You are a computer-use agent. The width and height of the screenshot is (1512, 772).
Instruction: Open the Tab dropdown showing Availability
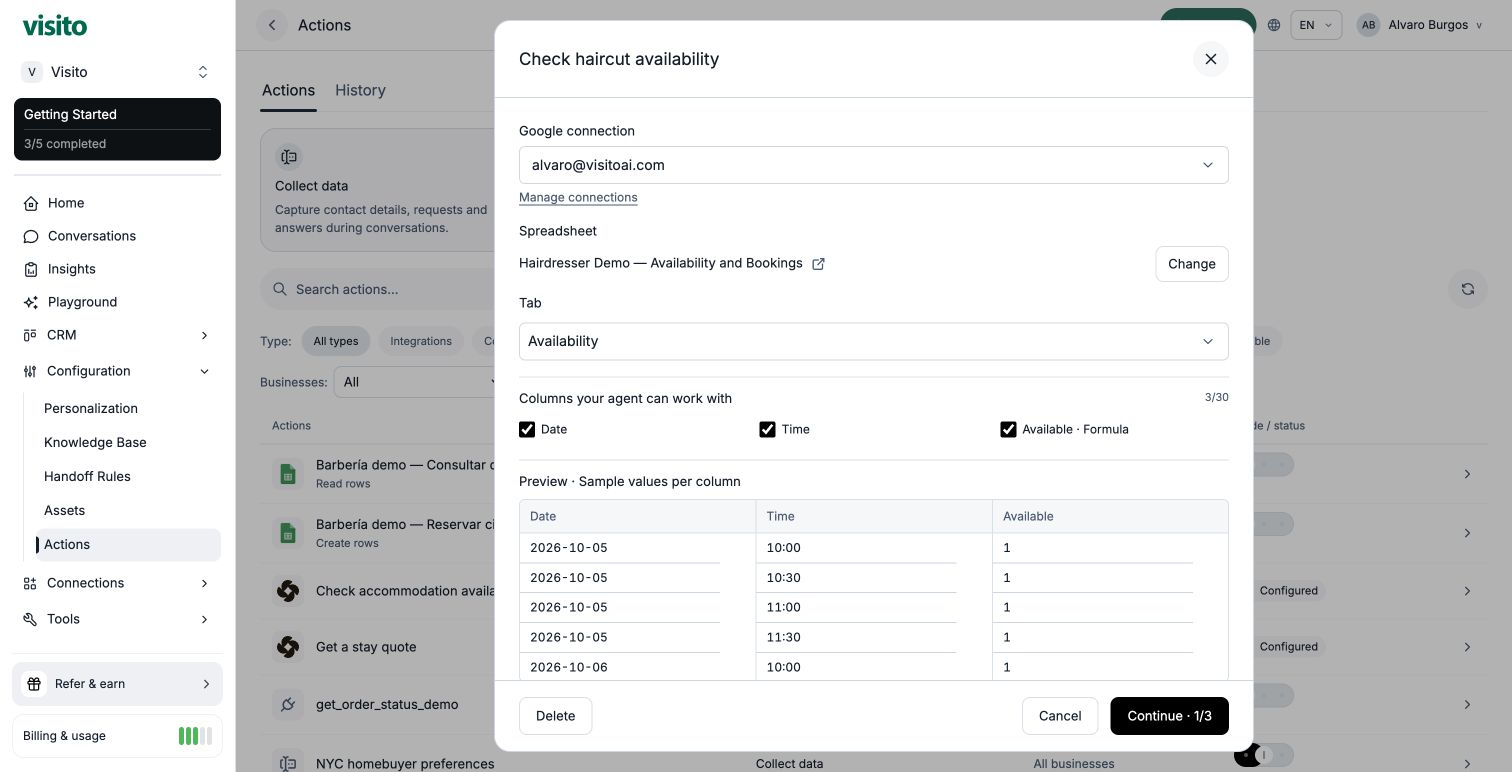coord(873,341)
